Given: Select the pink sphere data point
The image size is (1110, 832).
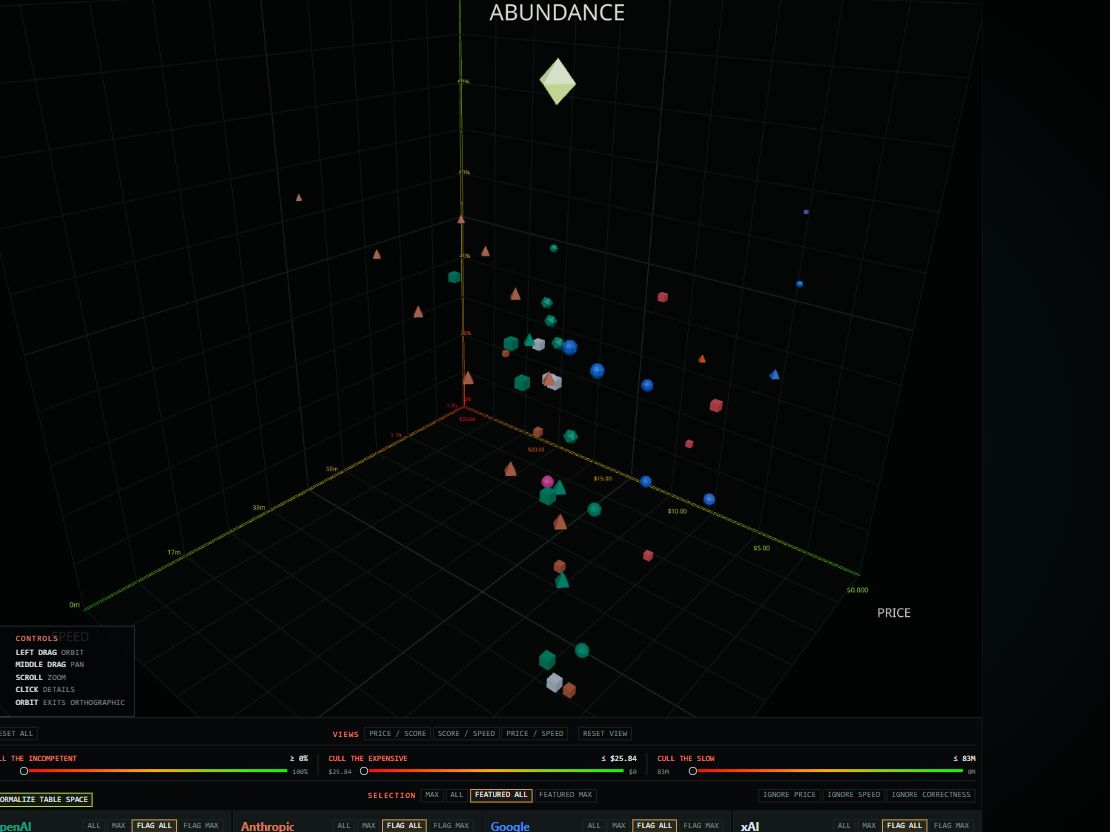Looking at the screenshot, I should click(x=547, y=481).
